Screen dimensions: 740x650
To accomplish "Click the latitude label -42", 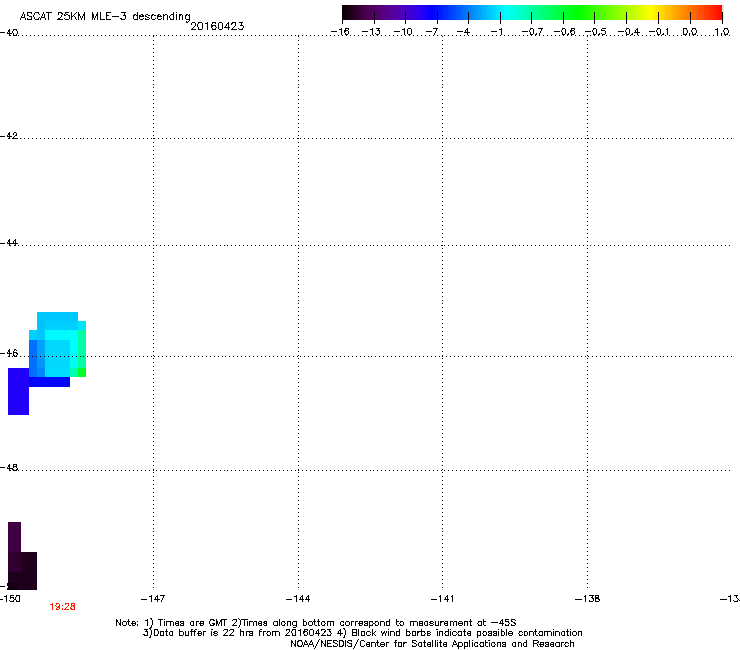I will (x=9, y=136).
